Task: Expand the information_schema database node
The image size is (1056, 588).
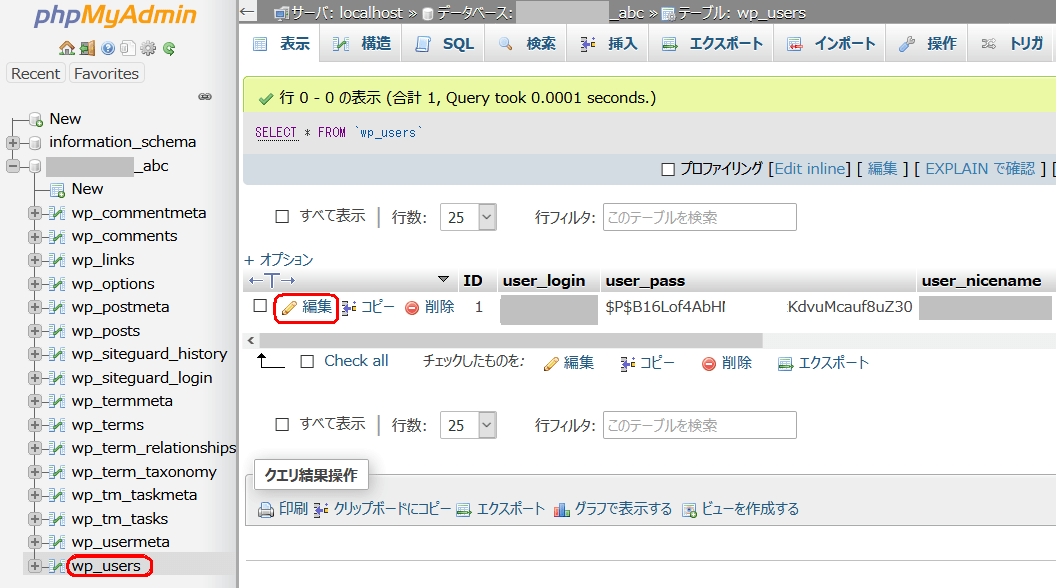Action: (12, 142)
